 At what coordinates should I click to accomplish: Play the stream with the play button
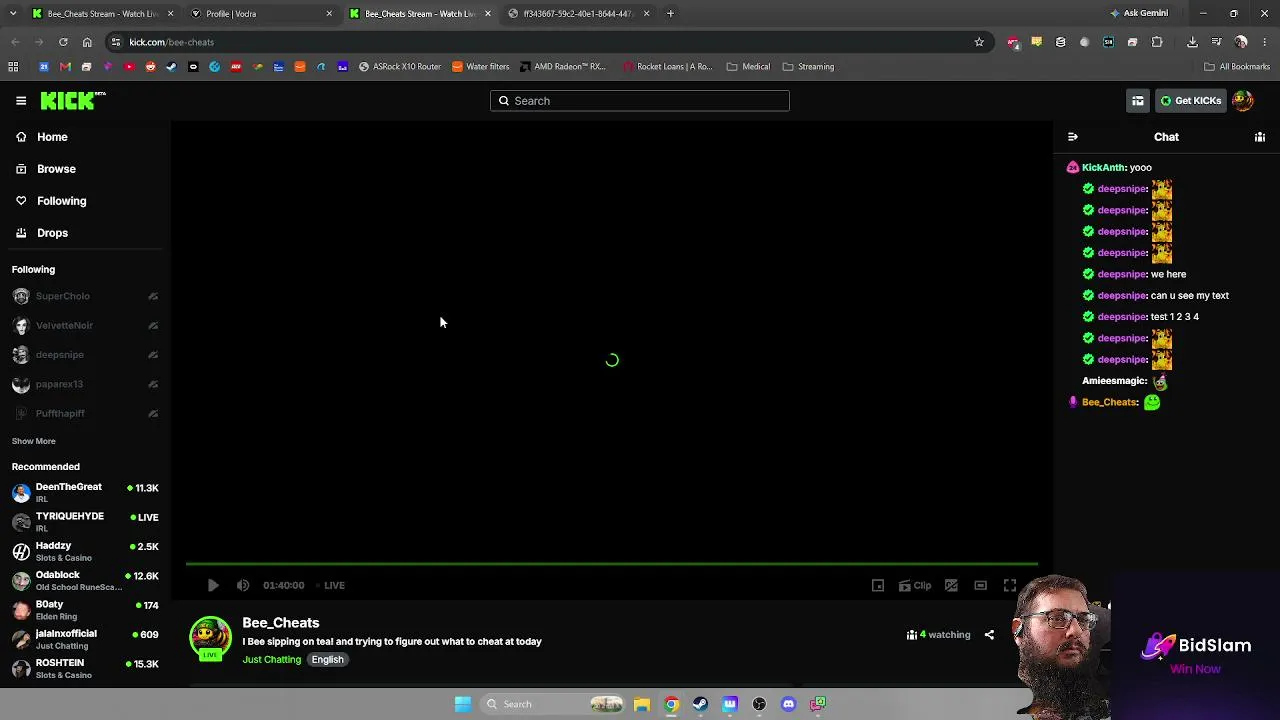pyautogui.click(x=213, y=585)
